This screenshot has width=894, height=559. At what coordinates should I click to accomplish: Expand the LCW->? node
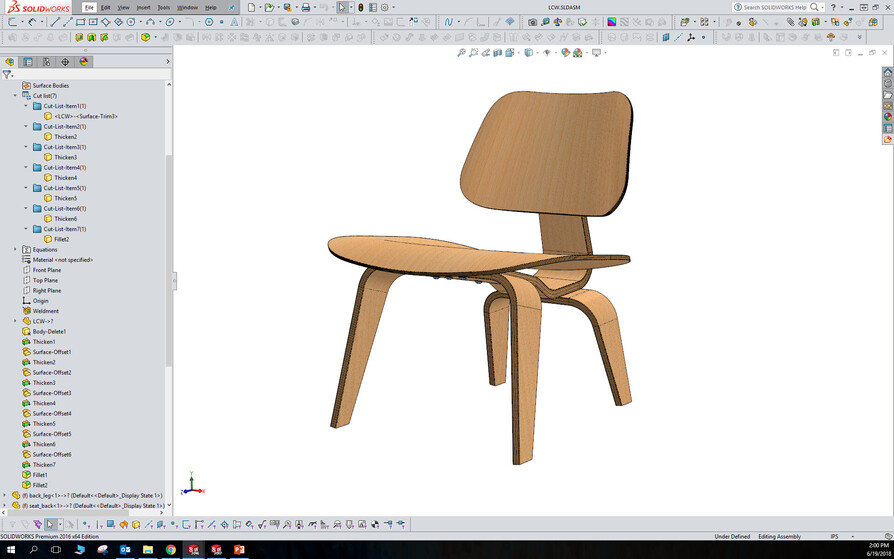coord(15,321)
